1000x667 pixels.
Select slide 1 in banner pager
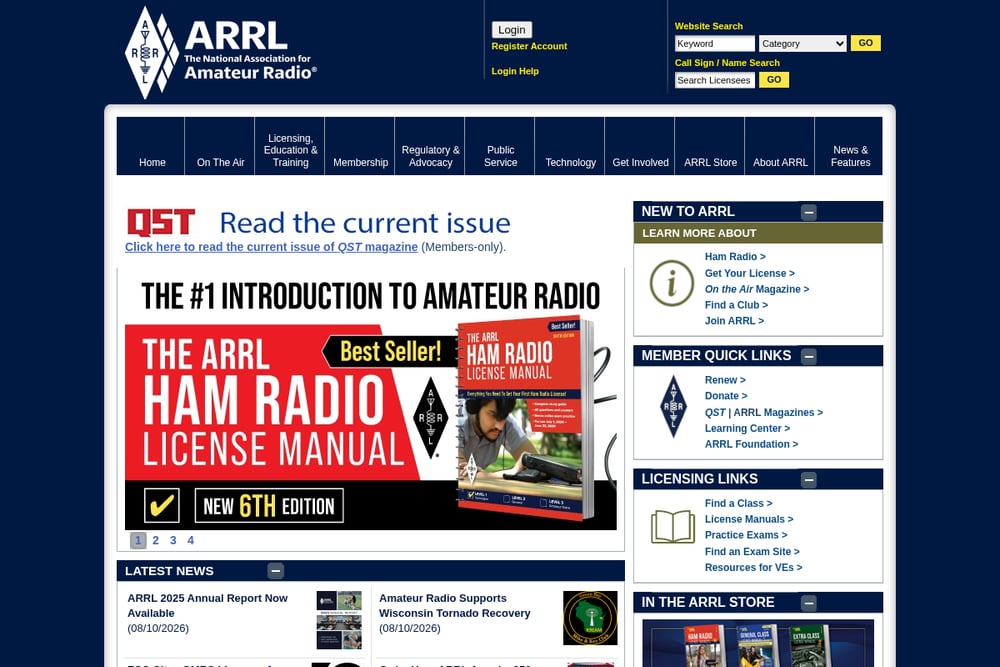138,540
